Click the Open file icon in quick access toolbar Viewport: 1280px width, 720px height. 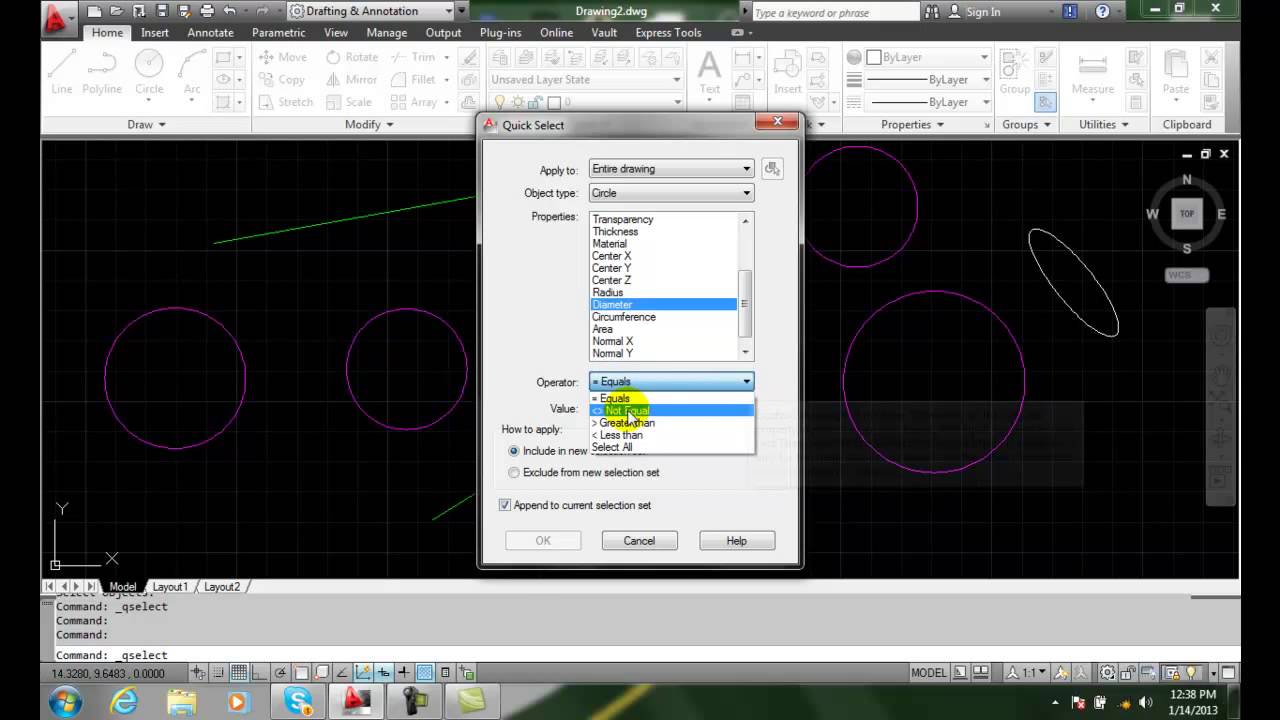pyautogui.click(x=116, y=11)
